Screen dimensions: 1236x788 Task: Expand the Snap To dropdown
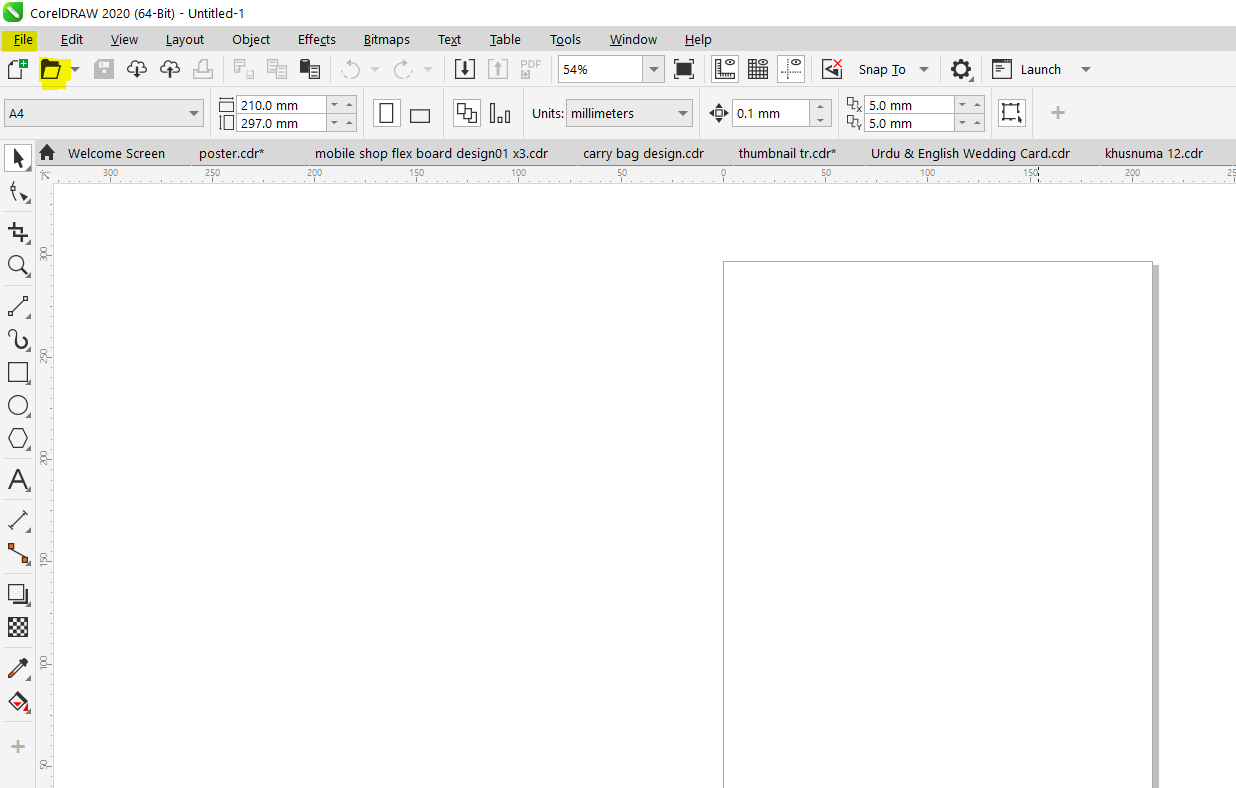(x=922, y=69)
